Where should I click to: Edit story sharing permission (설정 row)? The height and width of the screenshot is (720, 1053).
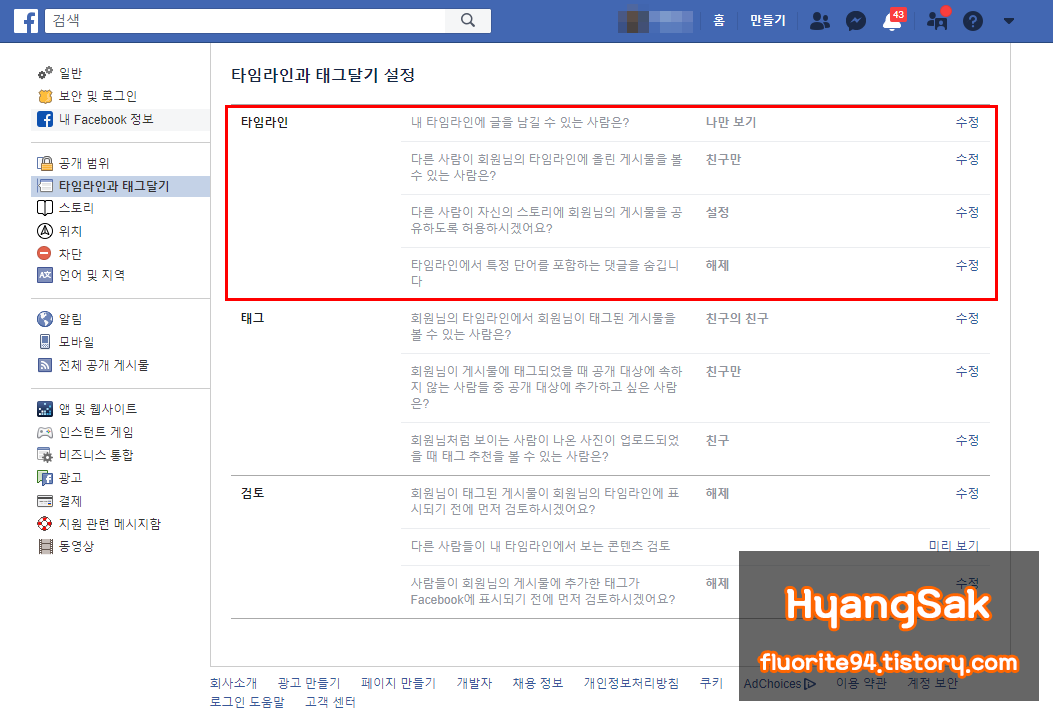tap(967, 212)
